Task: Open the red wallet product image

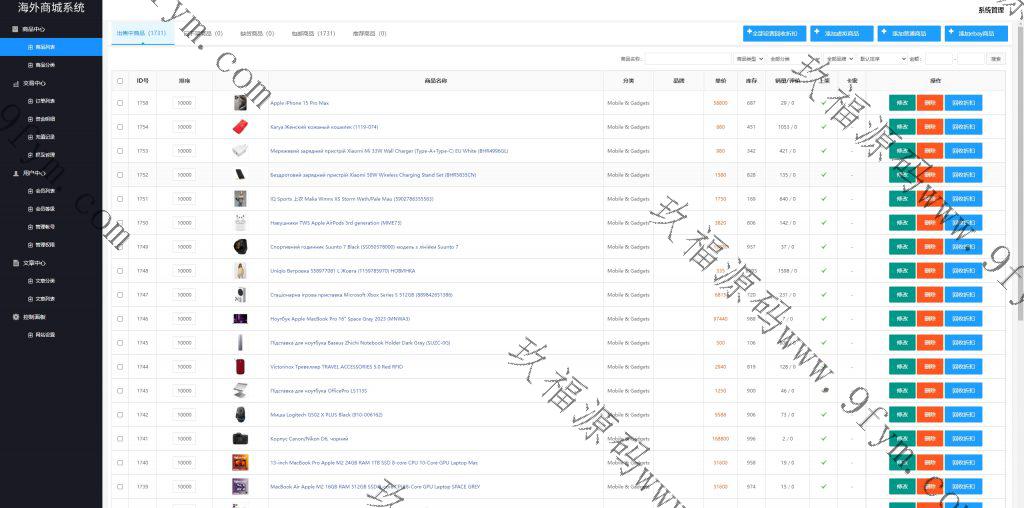Action: (240, 127)
